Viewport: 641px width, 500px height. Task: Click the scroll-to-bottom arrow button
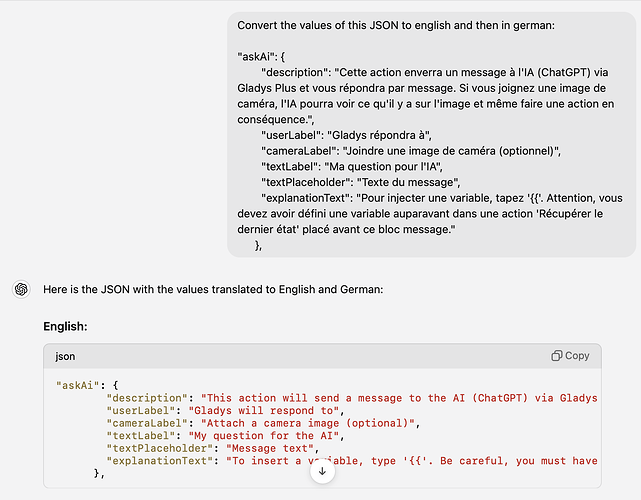(323, 471)
